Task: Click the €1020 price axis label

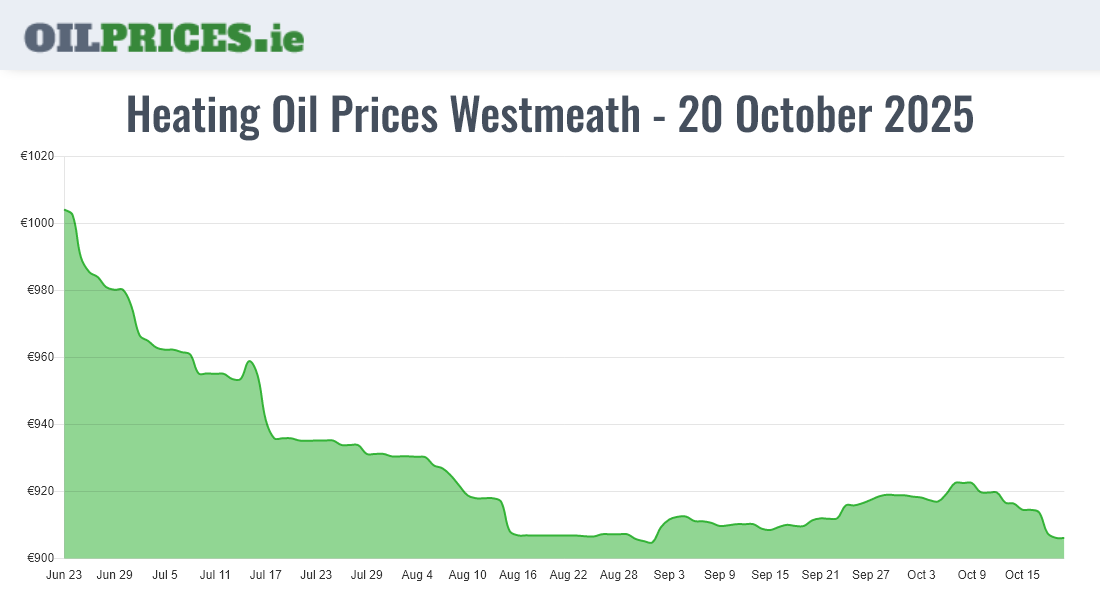Action: tap(37, 156)
